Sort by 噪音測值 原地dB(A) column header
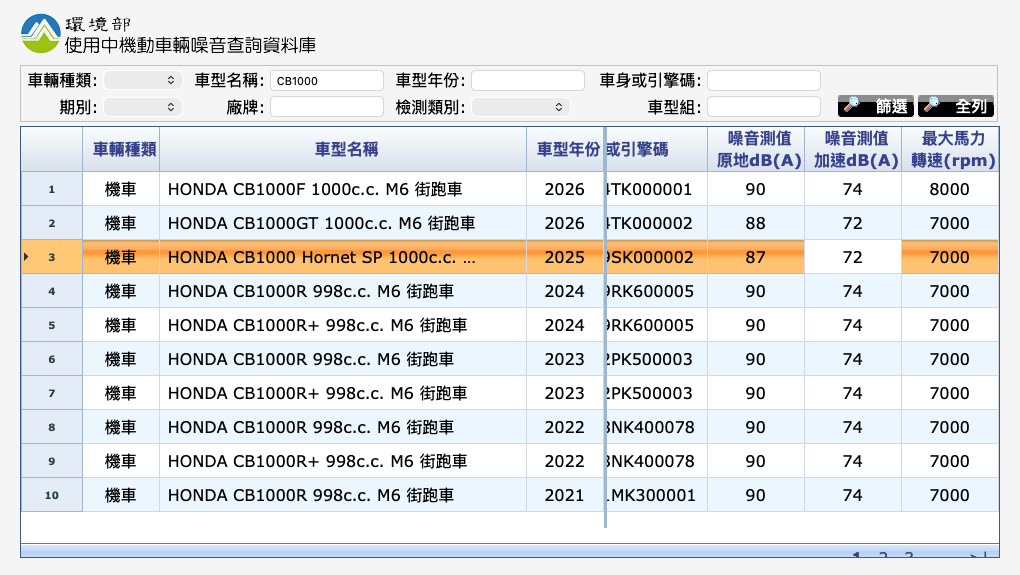 point(755,149)
